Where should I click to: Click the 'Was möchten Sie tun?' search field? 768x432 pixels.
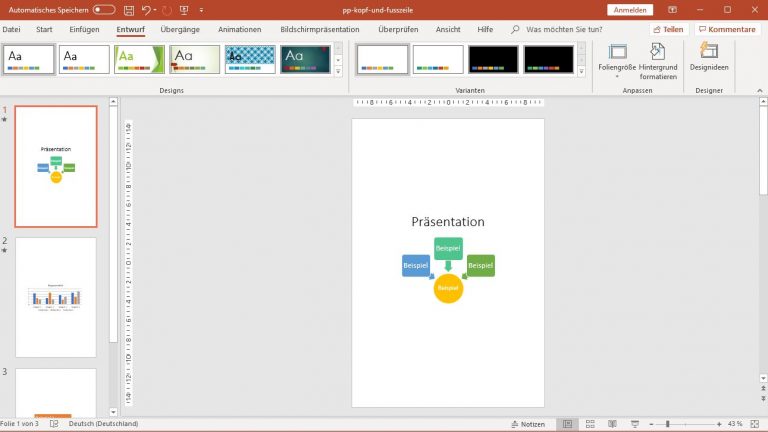[564, 29]
